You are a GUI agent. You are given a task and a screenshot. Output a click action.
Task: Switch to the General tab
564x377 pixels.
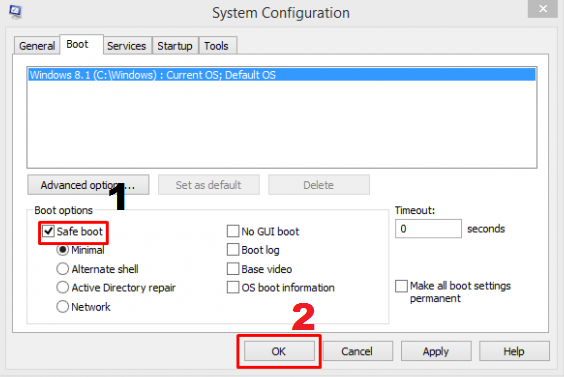click(37, 46)
